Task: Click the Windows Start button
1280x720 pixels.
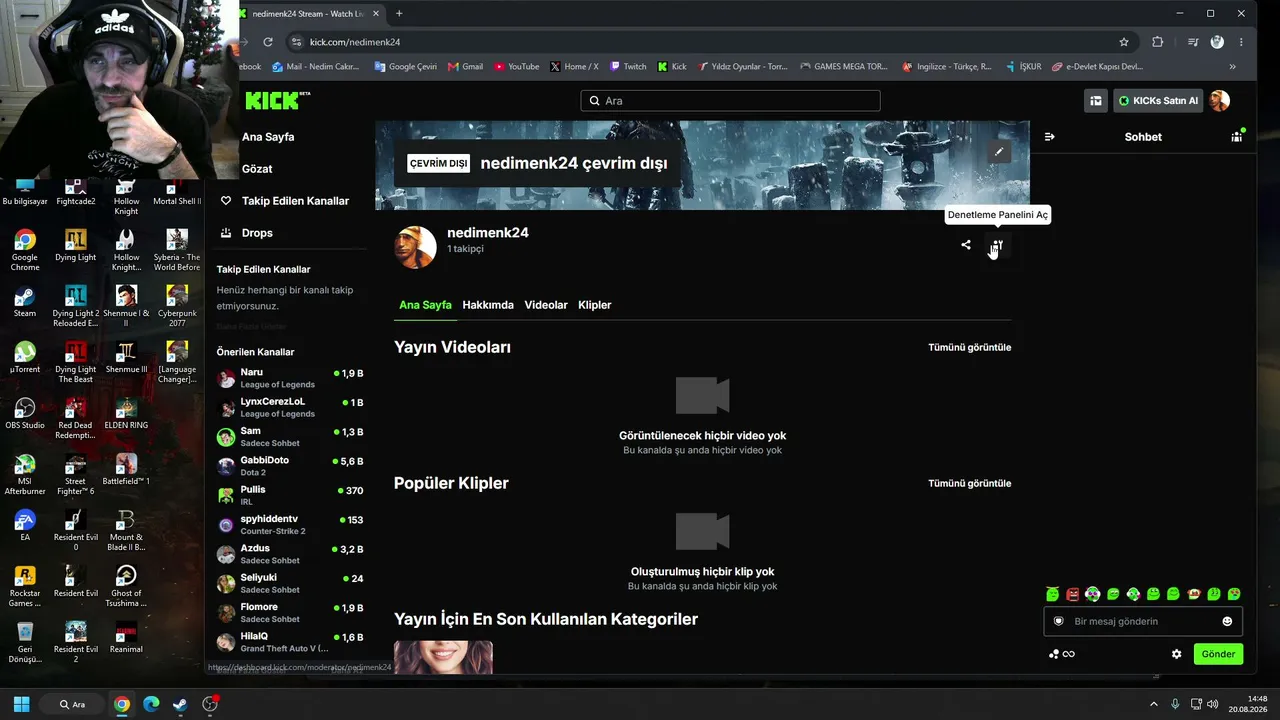Action: click(x=21, y=704)
